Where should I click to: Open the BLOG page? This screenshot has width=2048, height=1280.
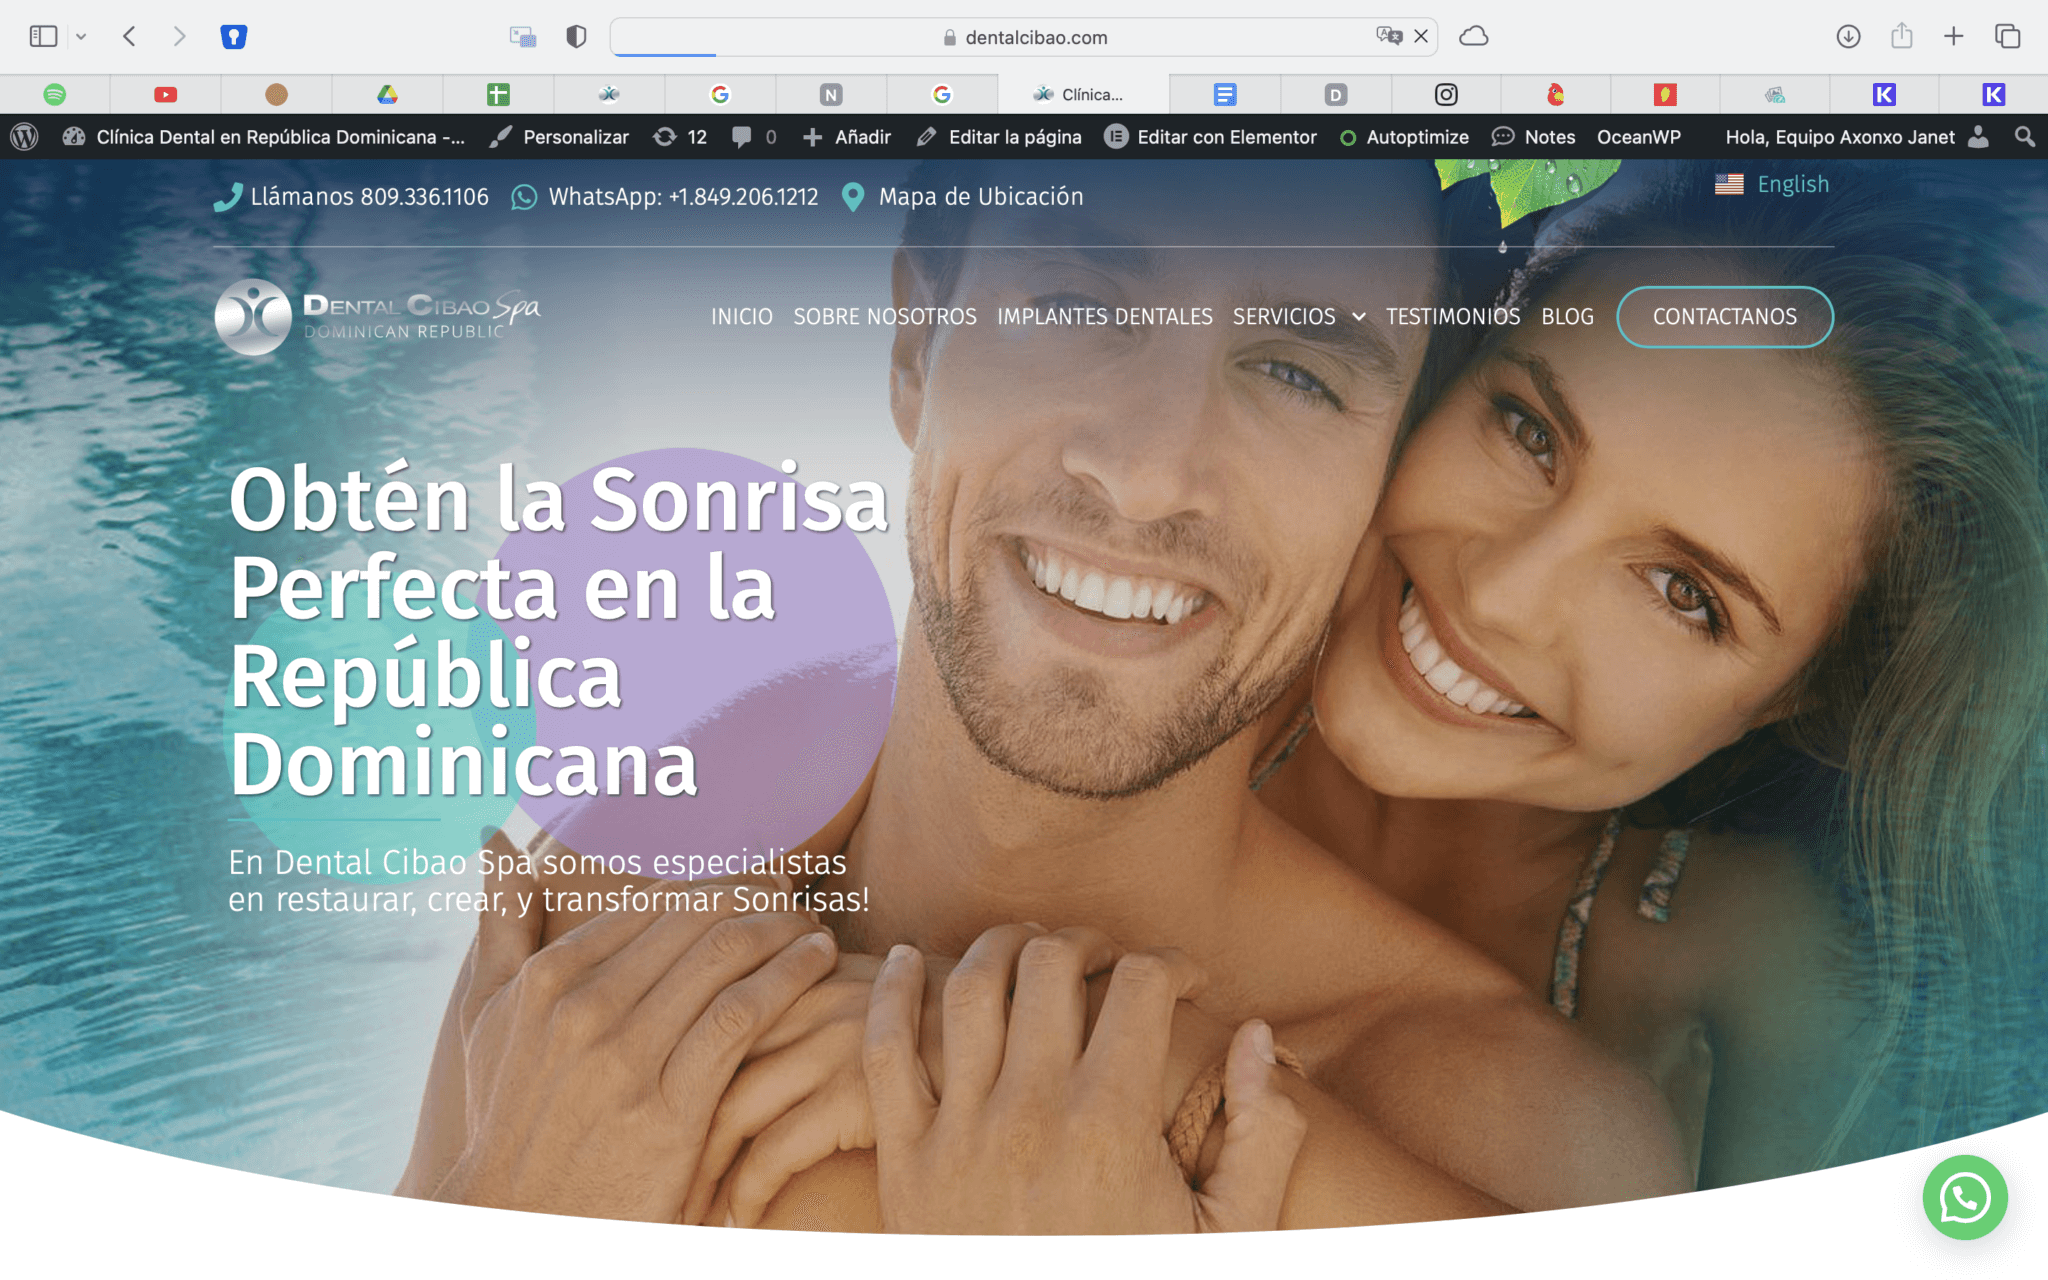pyautogui.click(x=1567, y=317)
